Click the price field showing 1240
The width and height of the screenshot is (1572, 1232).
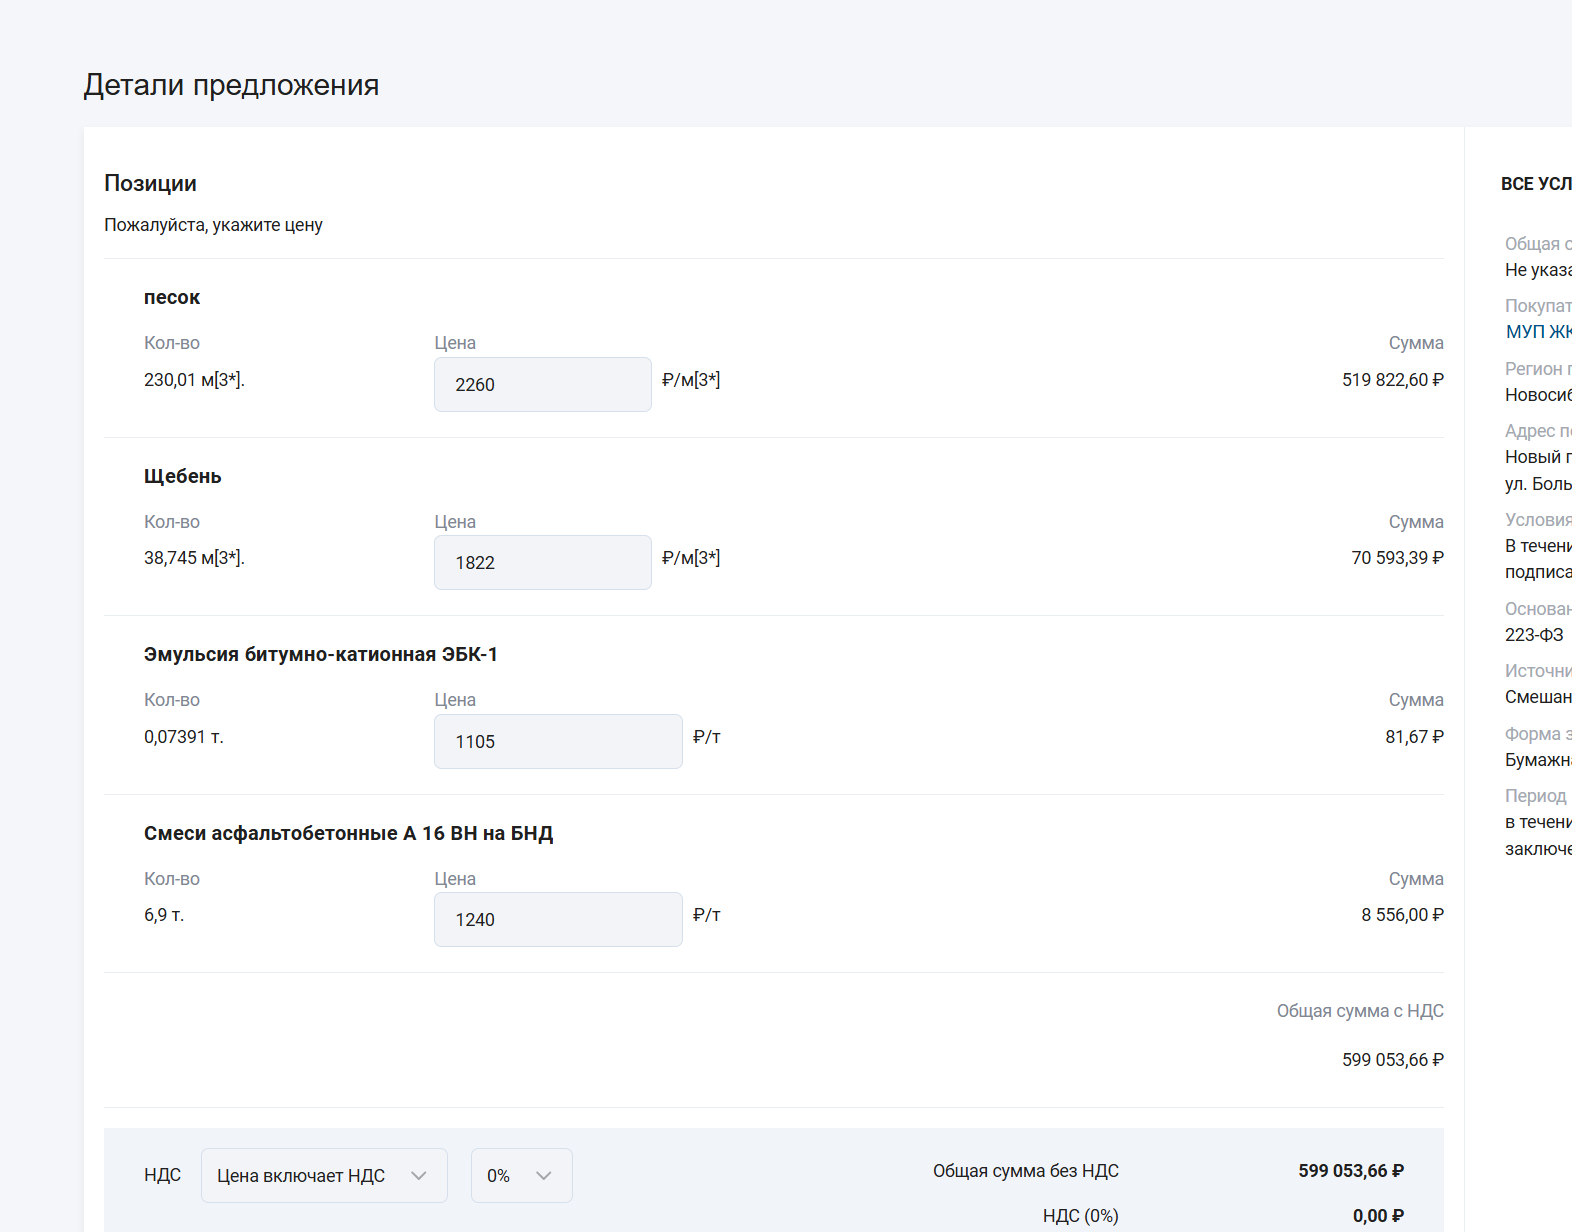click(x=558, y=919)
